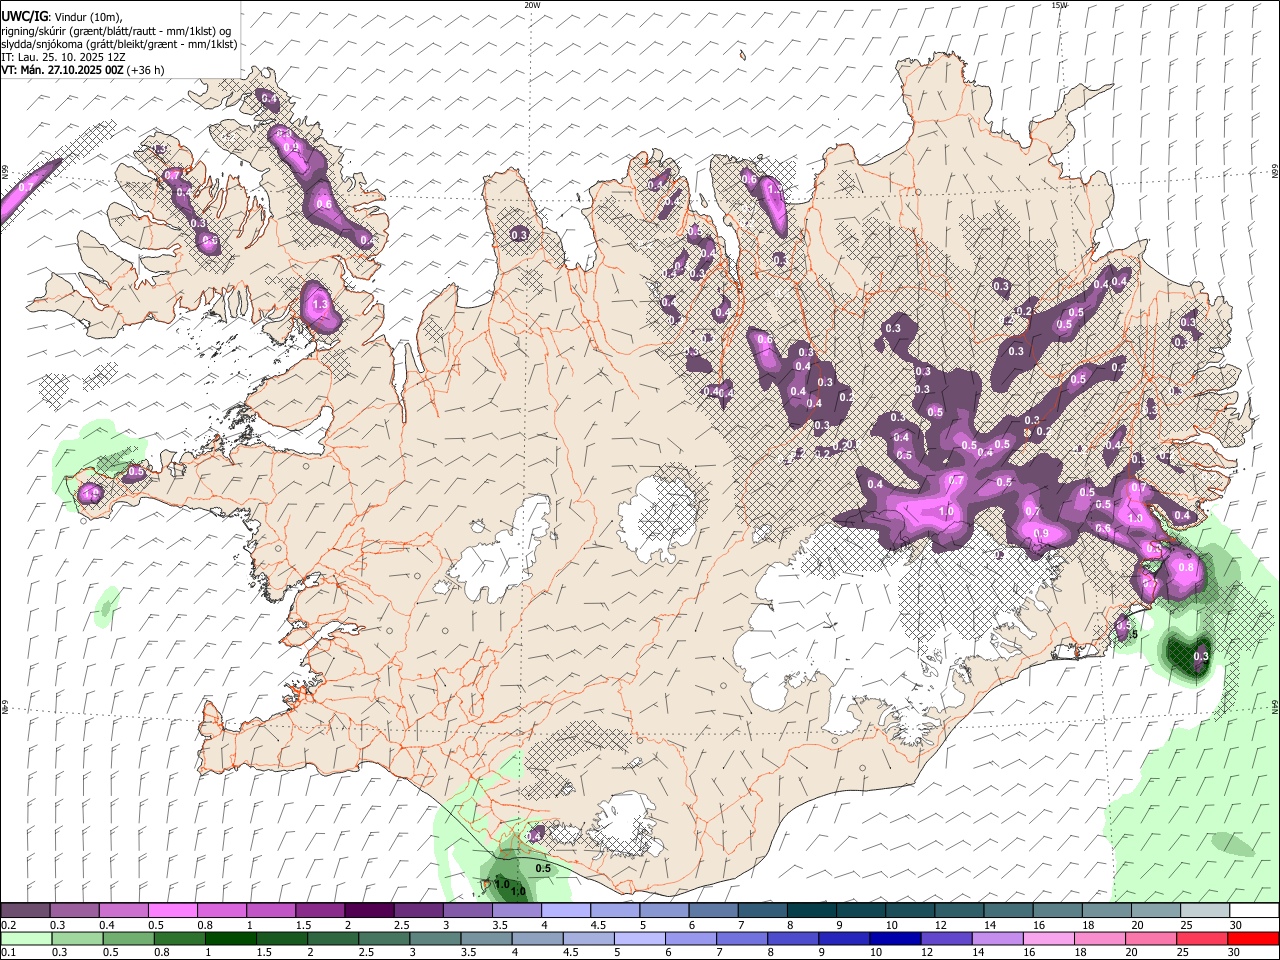Click the medium green 0.5 rain legend swatch
The height and width of the screenshot is (960, 1280).
128,939
